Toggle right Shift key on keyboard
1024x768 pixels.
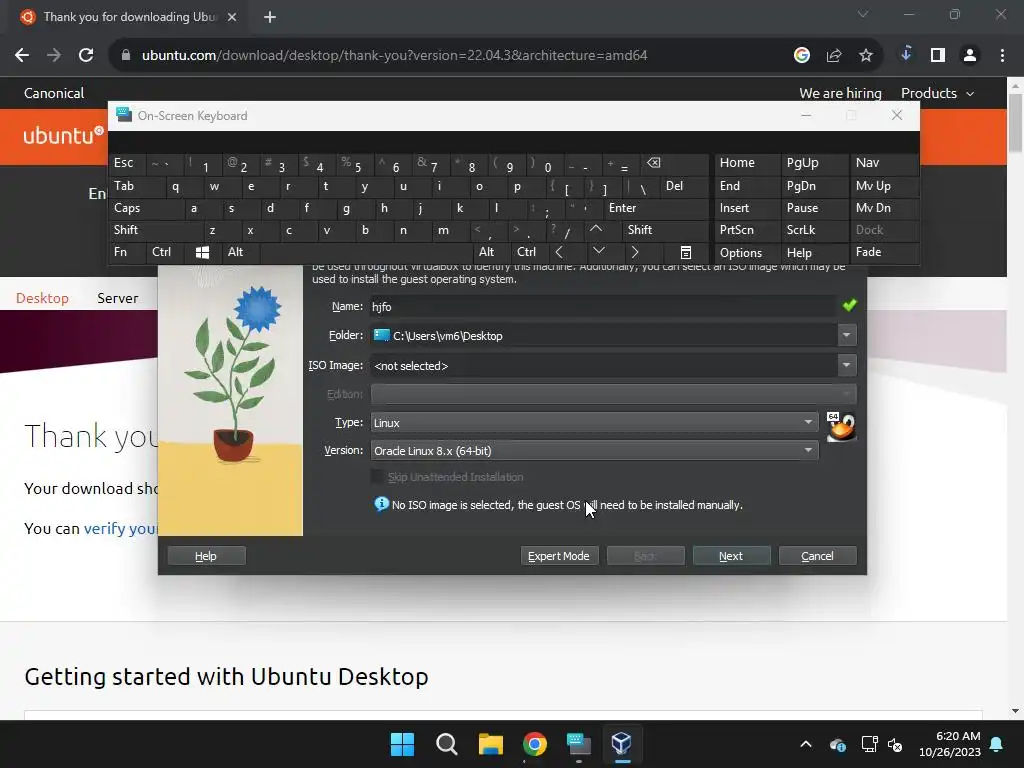click(665, 230)
